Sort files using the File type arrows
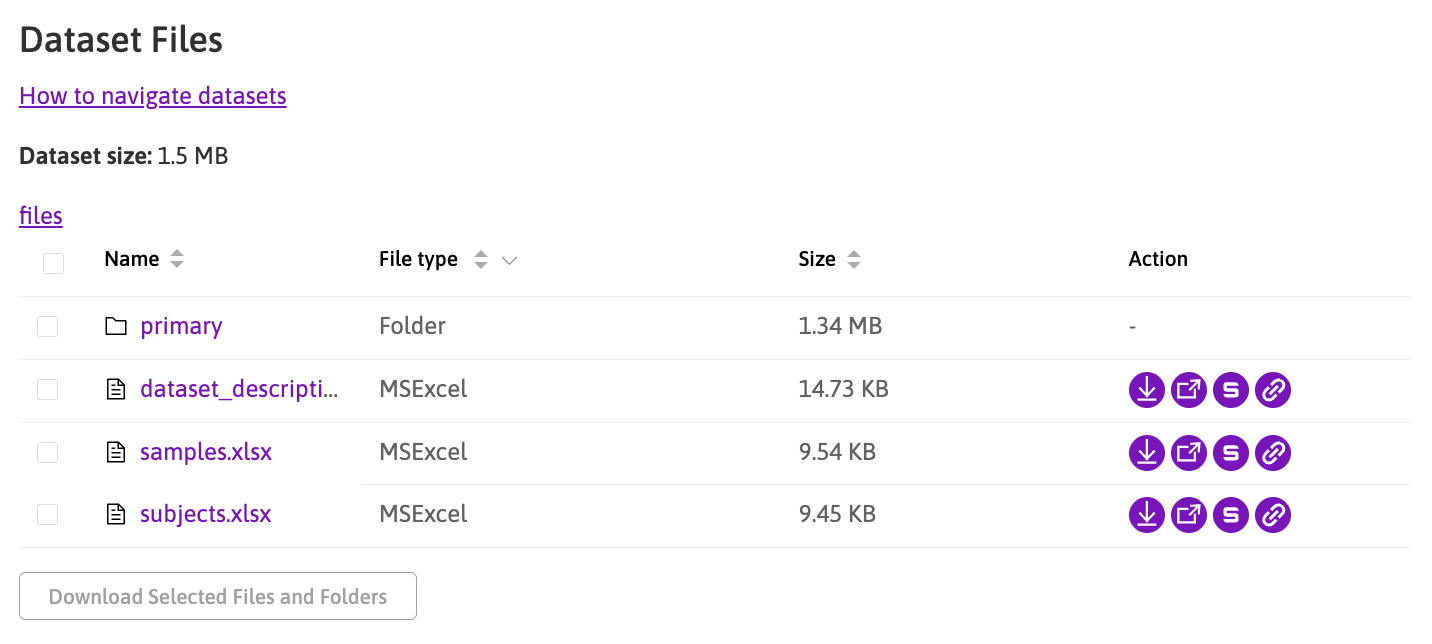Screen dimensions: 1432x644 pyautogui.click(x=481, y=260)
